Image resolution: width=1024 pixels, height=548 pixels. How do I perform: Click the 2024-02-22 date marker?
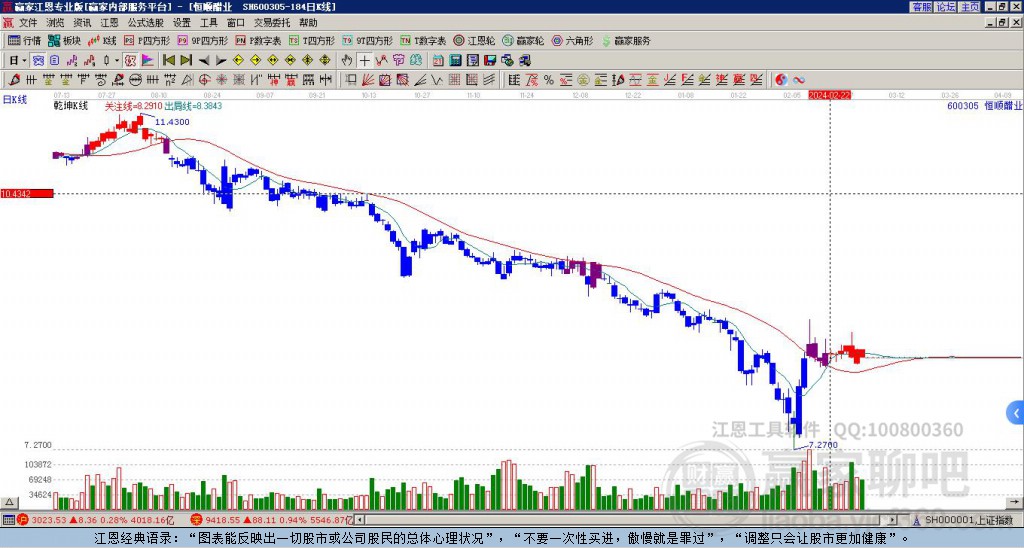point(829,95)
